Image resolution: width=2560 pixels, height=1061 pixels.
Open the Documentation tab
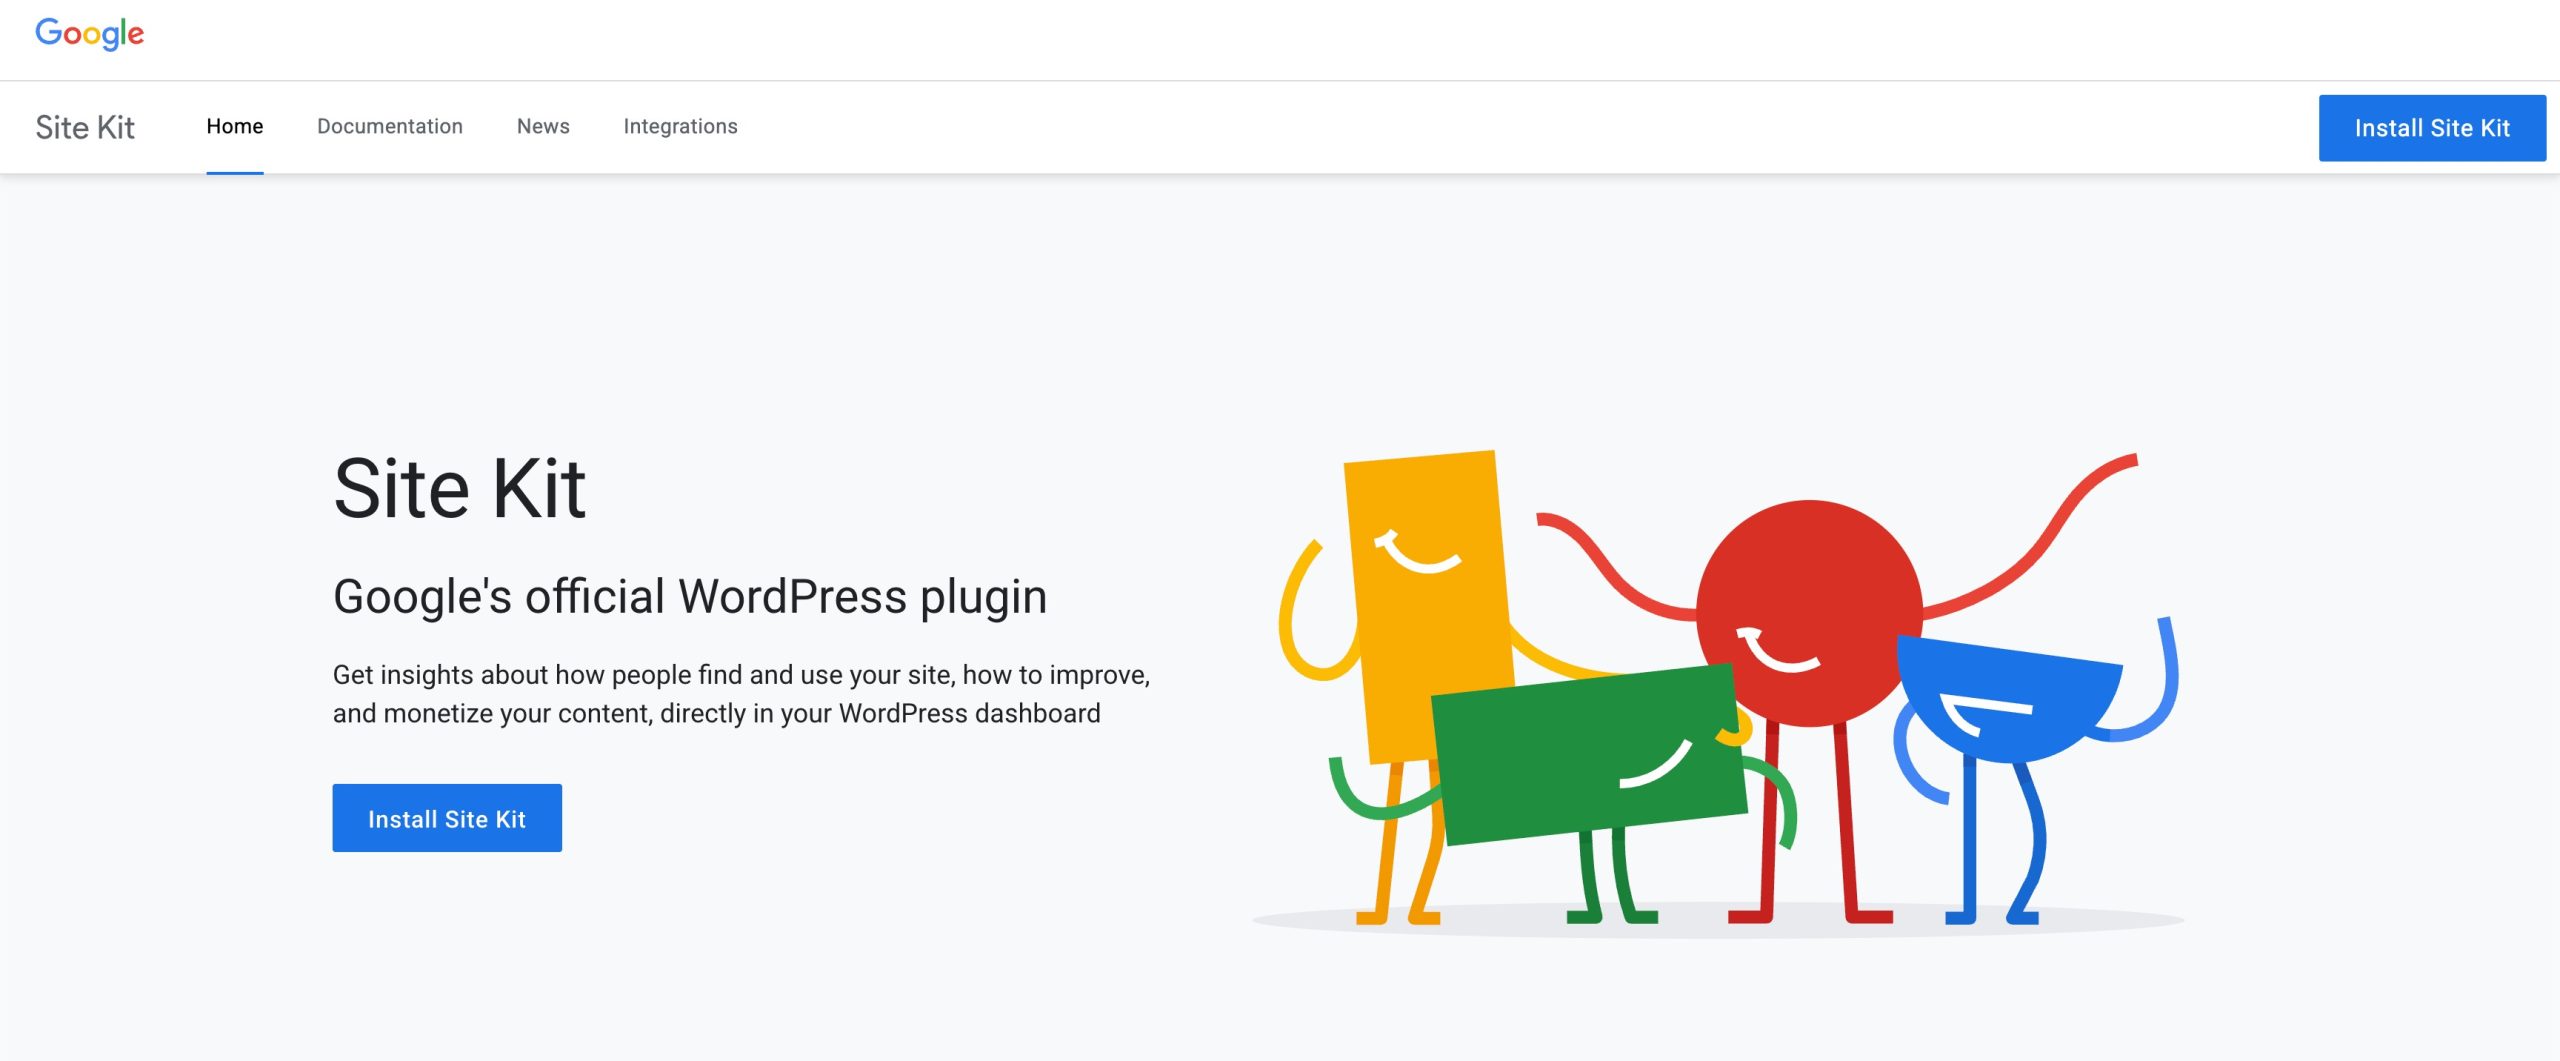click(390, 127)
